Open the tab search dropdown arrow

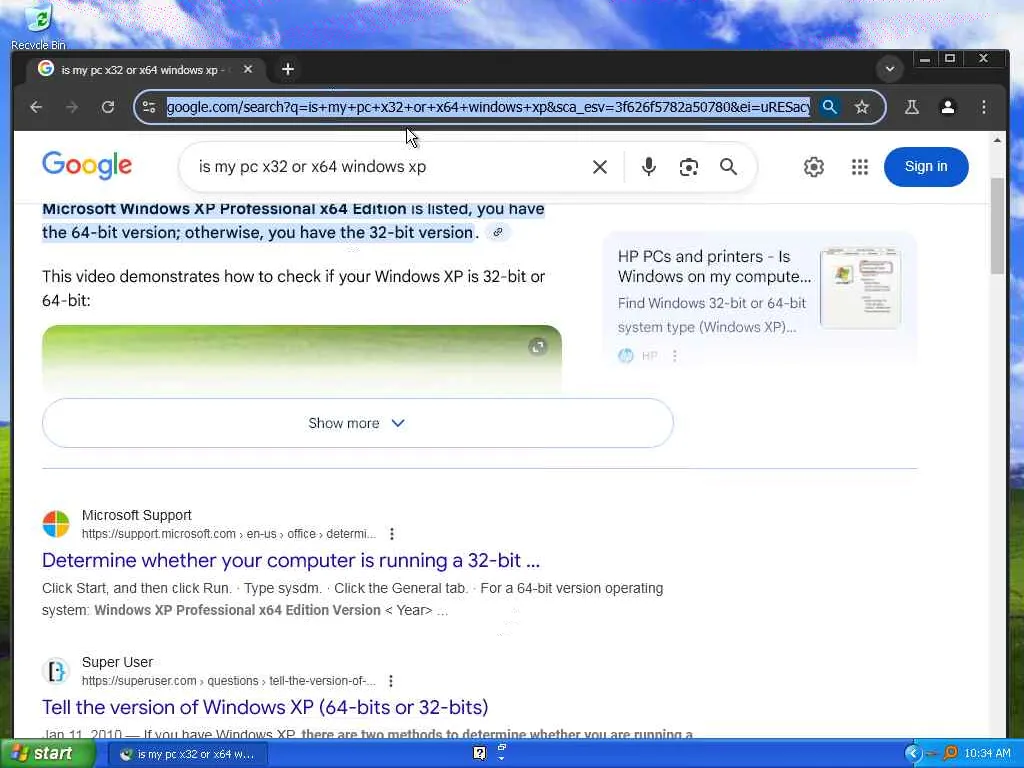[889, 69]
